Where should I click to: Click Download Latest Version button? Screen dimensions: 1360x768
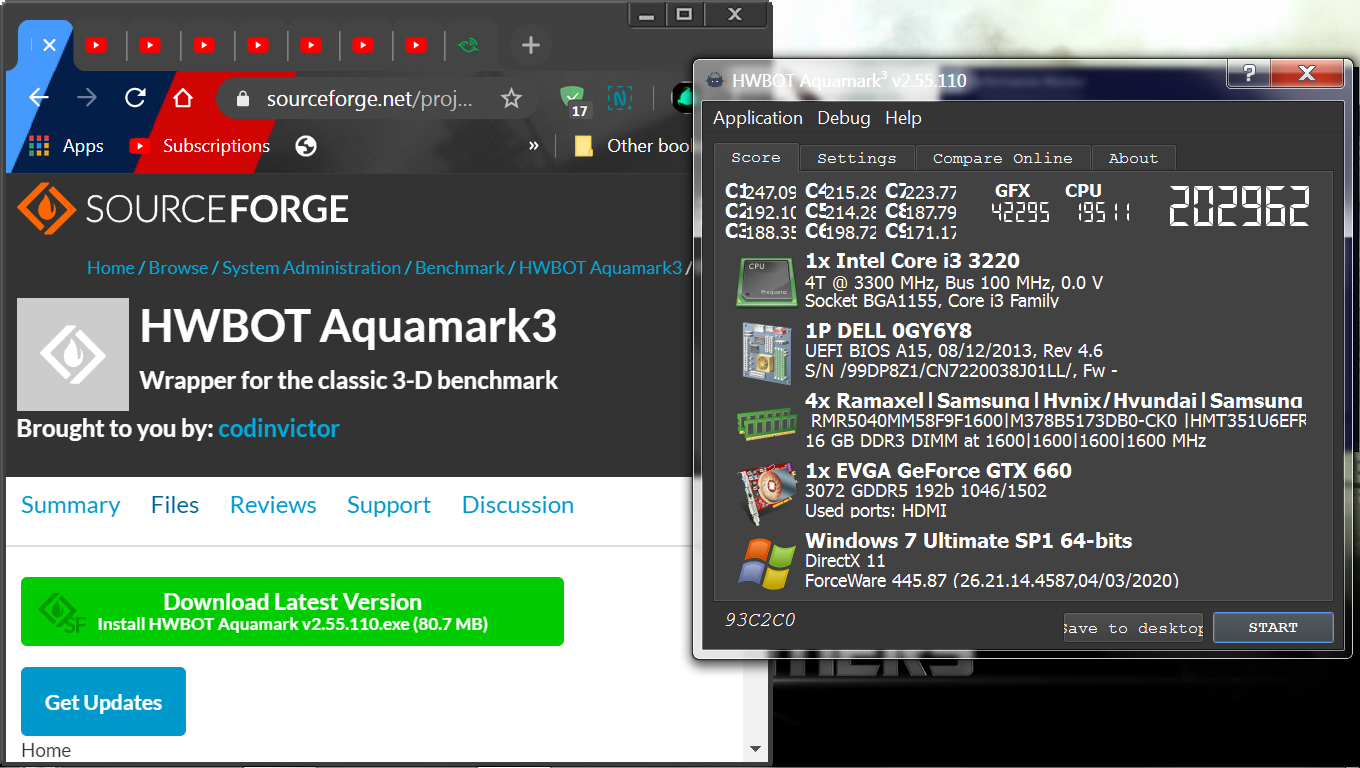[292, 611]
